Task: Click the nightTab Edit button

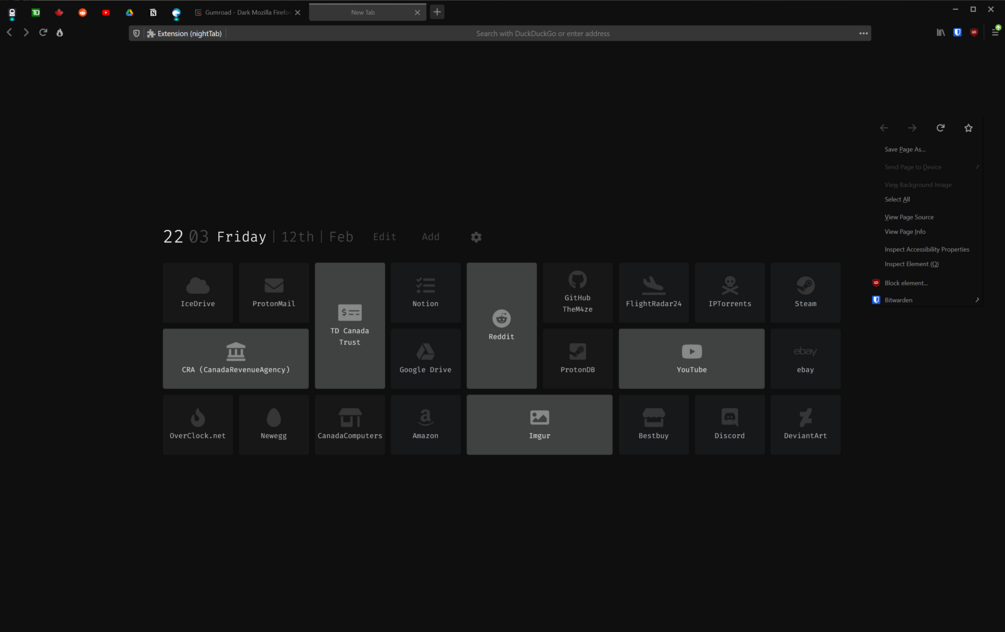Action: pos(385,237)
